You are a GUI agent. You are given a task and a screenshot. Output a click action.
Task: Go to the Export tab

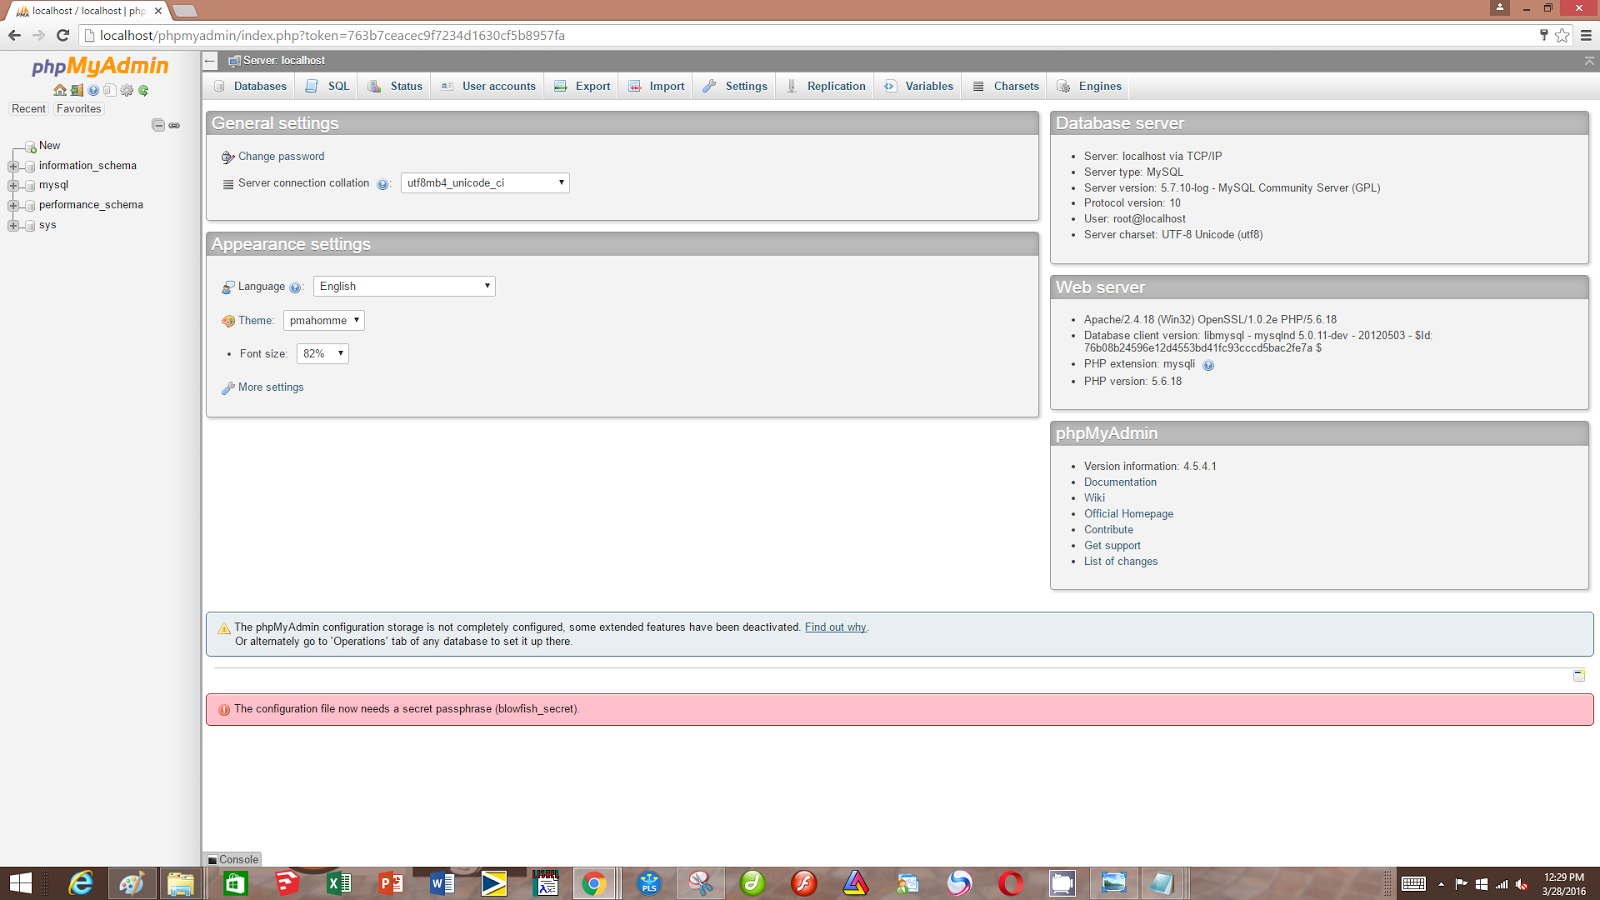(582, 86)
